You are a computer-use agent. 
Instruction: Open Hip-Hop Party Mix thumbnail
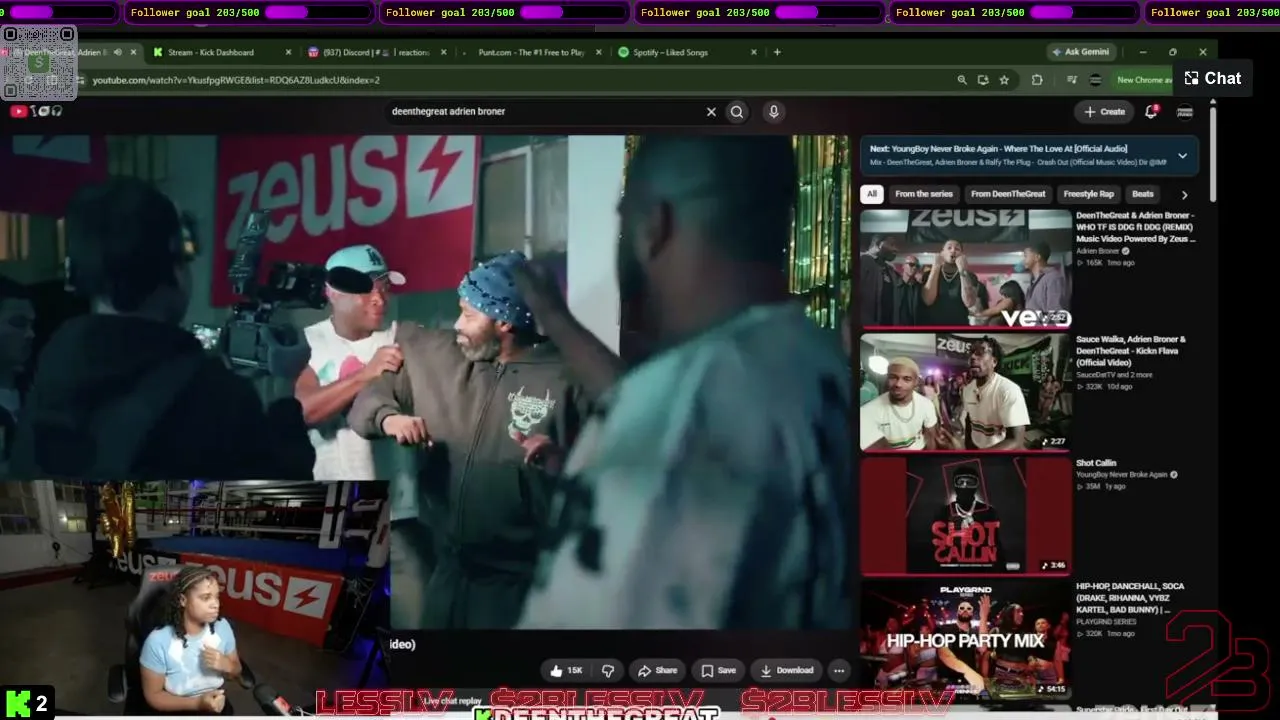point(966,640)
